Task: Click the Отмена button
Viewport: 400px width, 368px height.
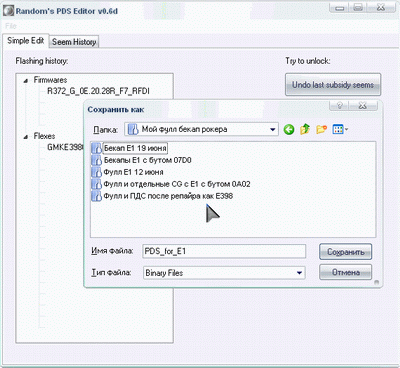Action: [x=345, y=273]
